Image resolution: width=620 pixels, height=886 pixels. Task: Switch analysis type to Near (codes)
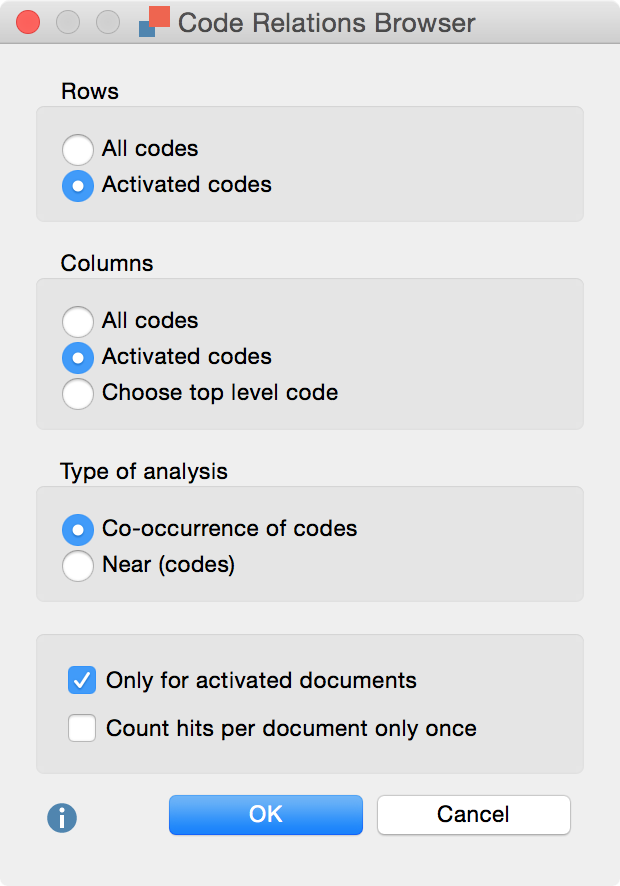click(x=78, y=565)
